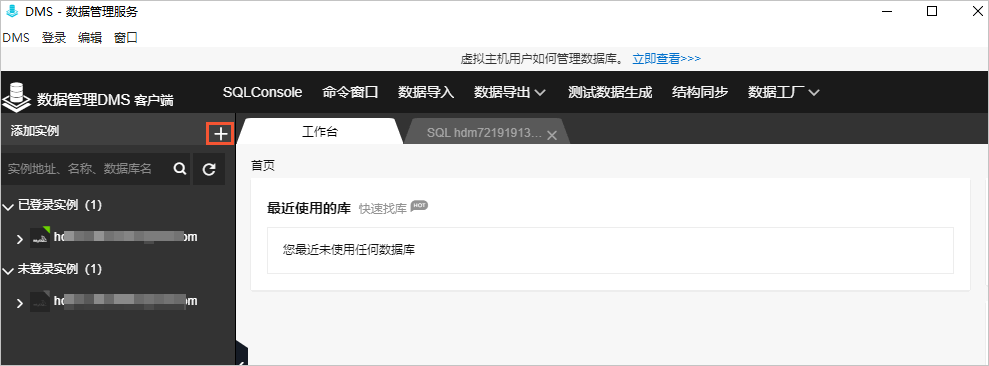Open SQLConsole

[262, 92]
